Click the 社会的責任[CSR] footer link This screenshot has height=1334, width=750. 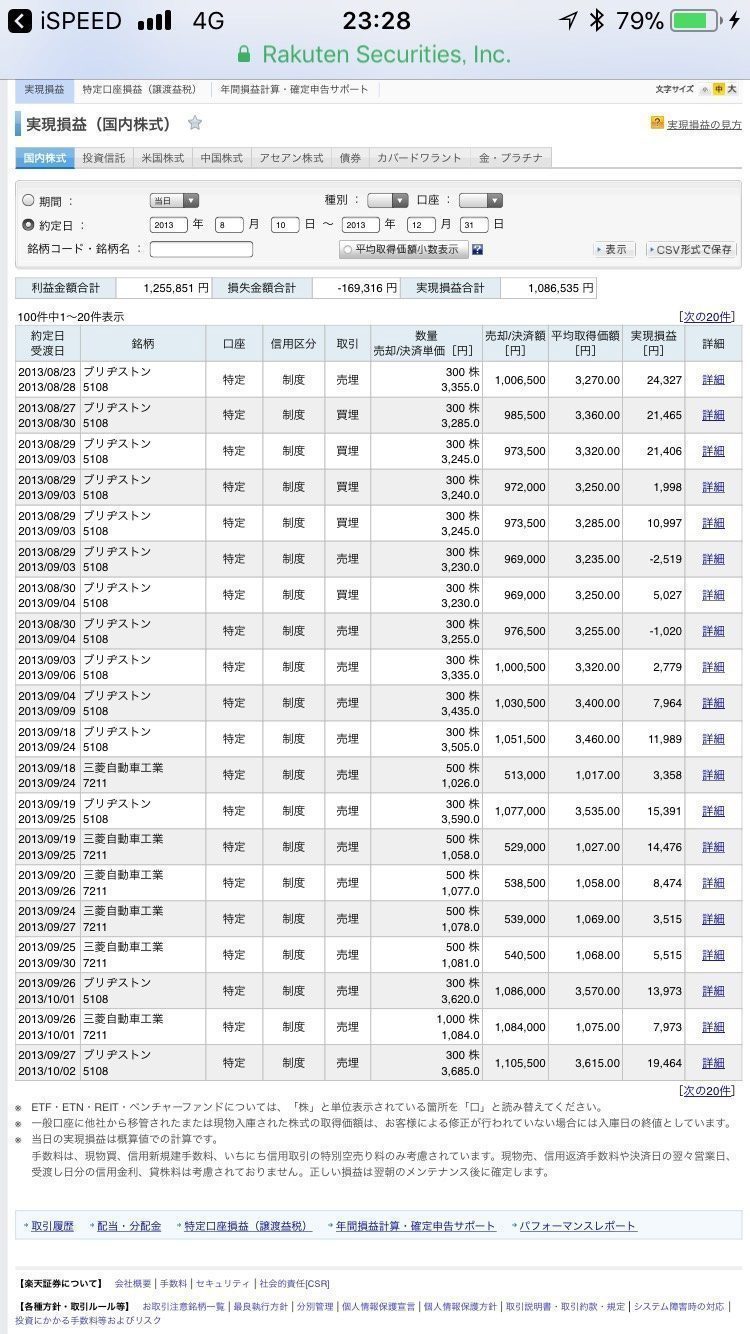click(x=294, y=1284)
